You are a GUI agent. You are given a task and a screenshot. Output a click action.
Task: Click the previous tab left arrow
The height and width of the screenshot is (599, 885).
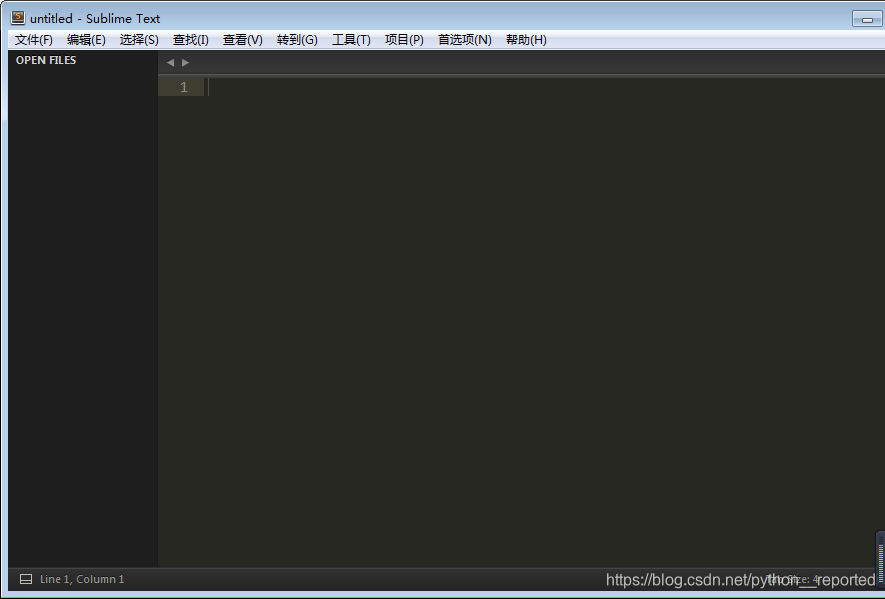(170, 63)
